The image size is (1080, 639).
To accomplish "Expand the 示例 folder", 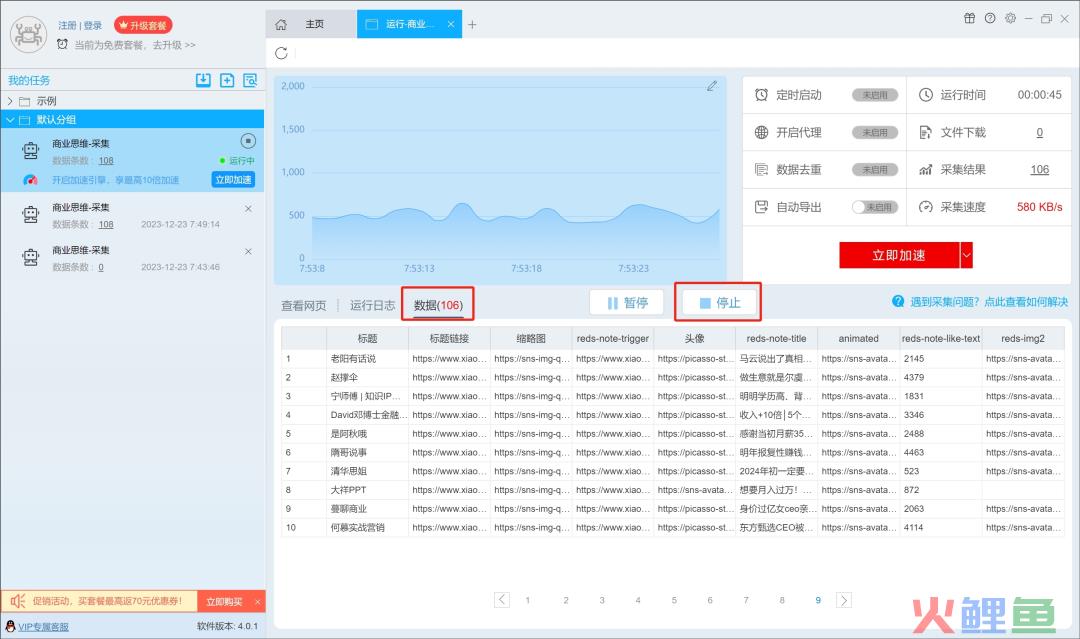I will coord(10,101).
